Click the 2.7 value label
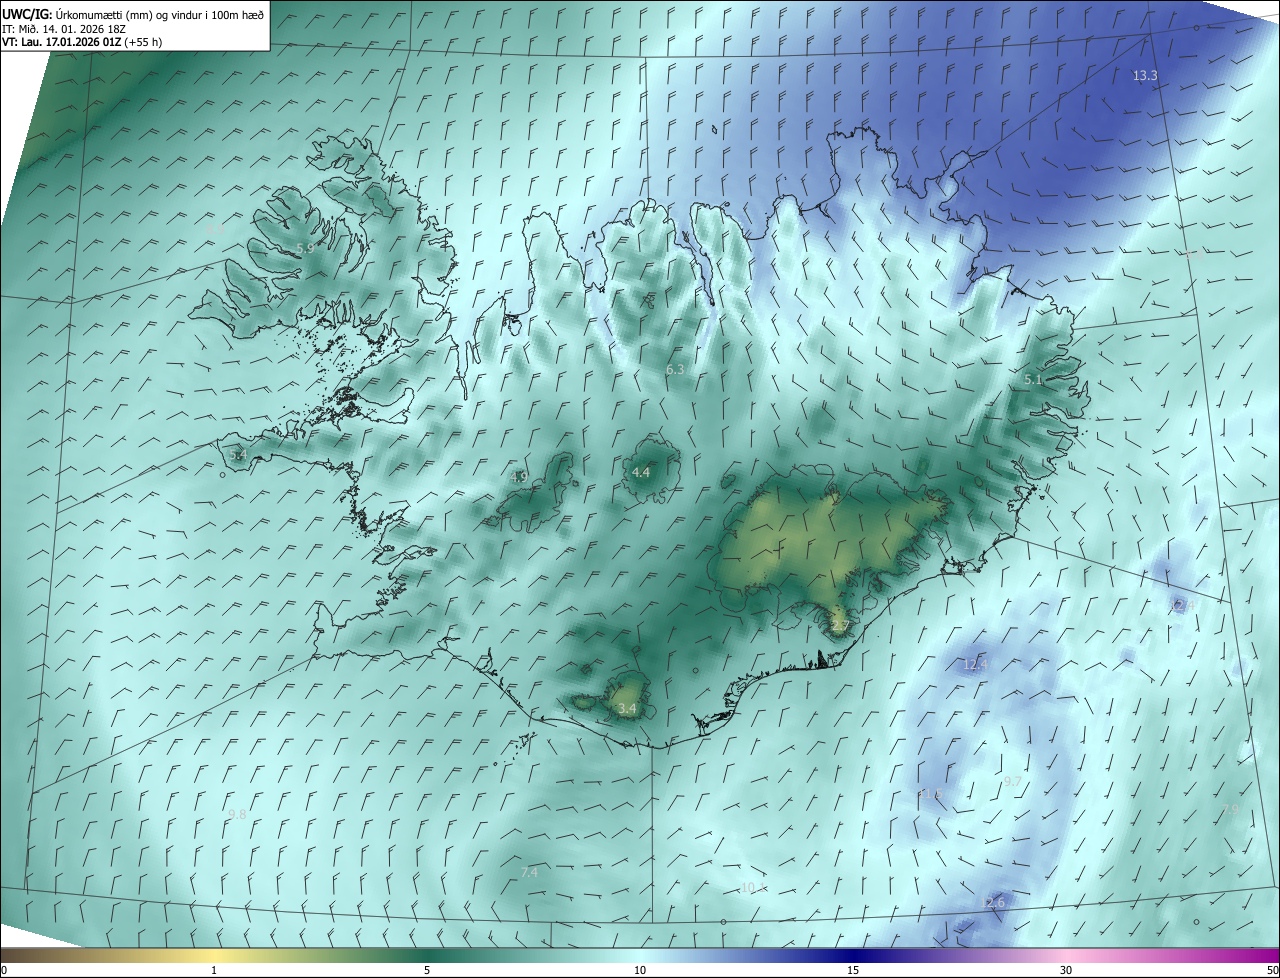The height and width of the screenshot is (978, 1280). pos(840,627)
